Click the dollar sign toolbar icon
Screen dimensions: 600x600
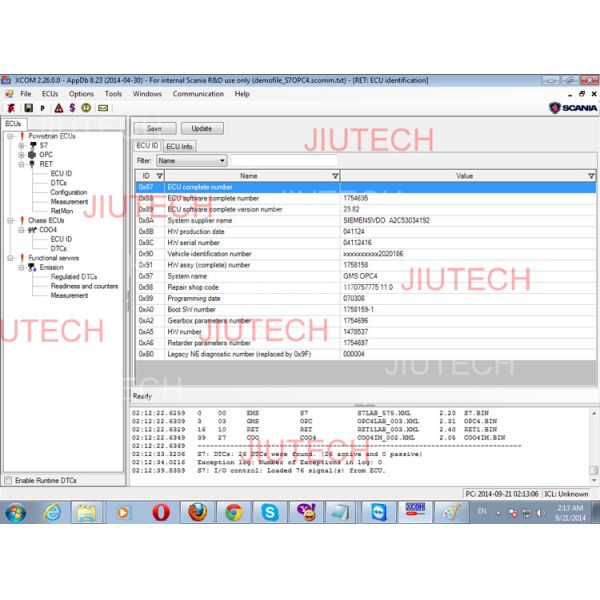click(72, 107)
